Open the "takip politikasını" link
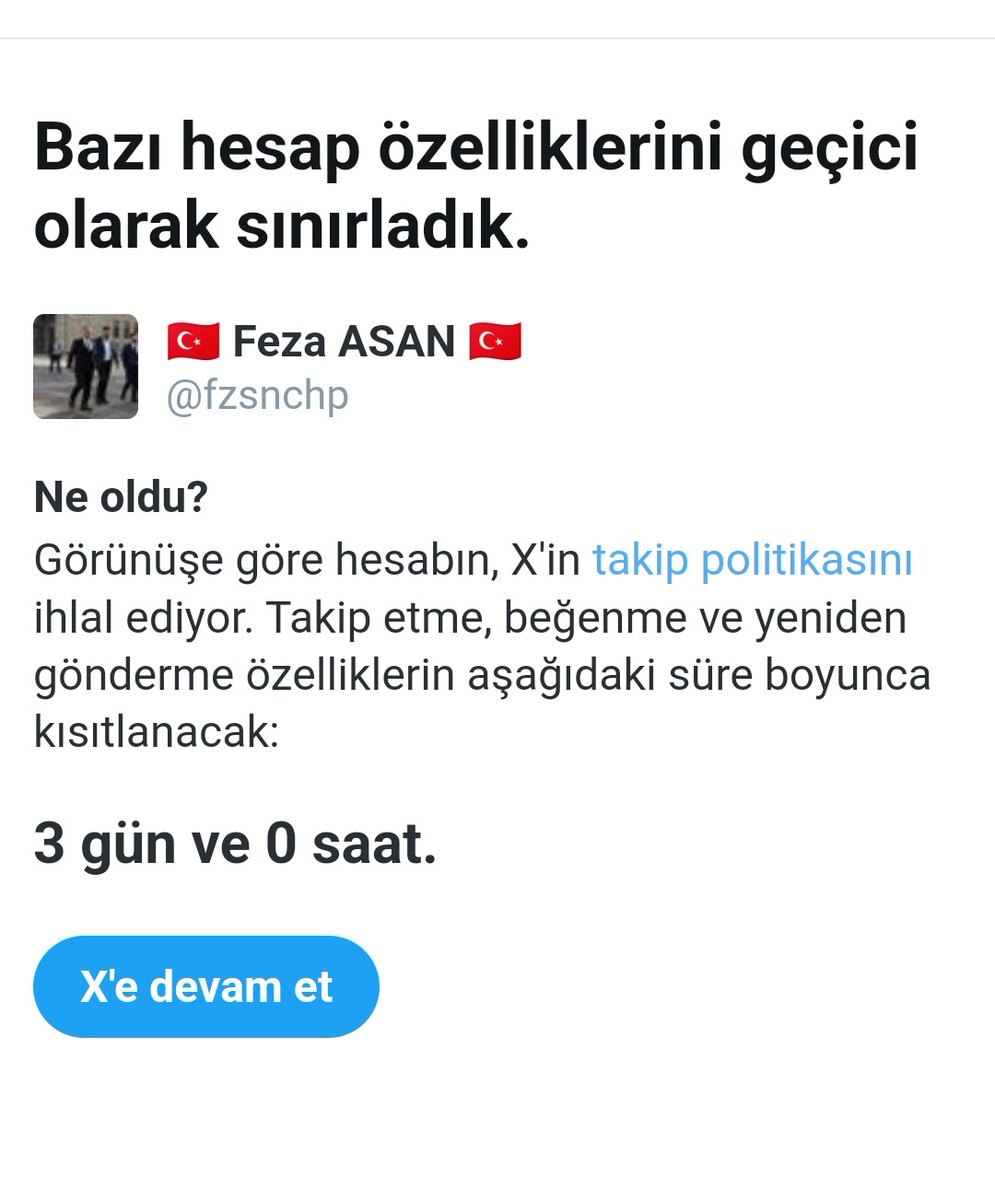Screen dimensions: 995x1200 [x=752, y=560]
